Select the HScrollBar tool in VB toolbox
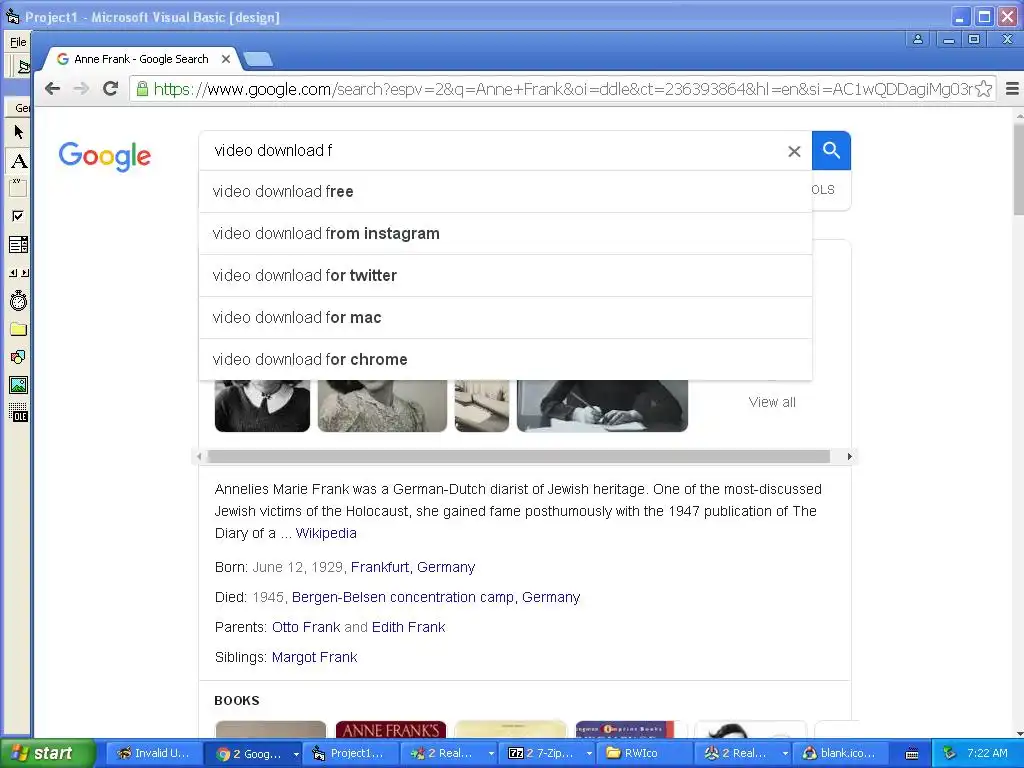Image resolution: width=1024 pixels, height=768 pixels. pyautogui.click(x=18, y=273)
